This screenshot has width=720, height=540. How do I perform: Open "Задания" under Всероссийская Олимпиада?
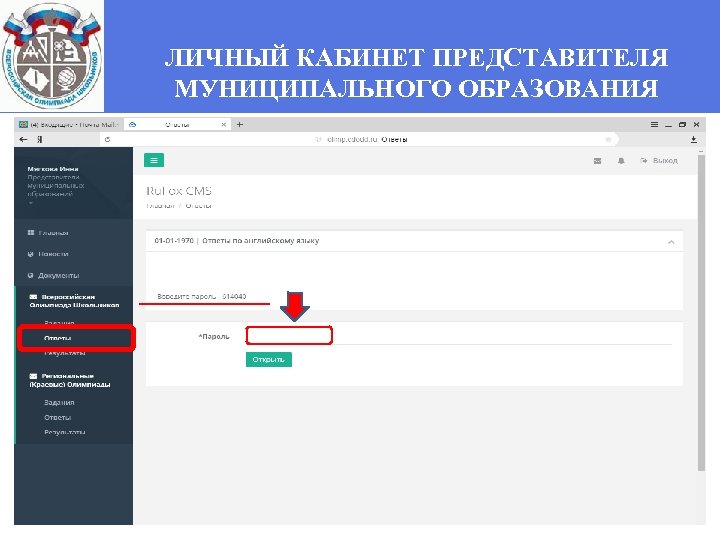[59, 323]
